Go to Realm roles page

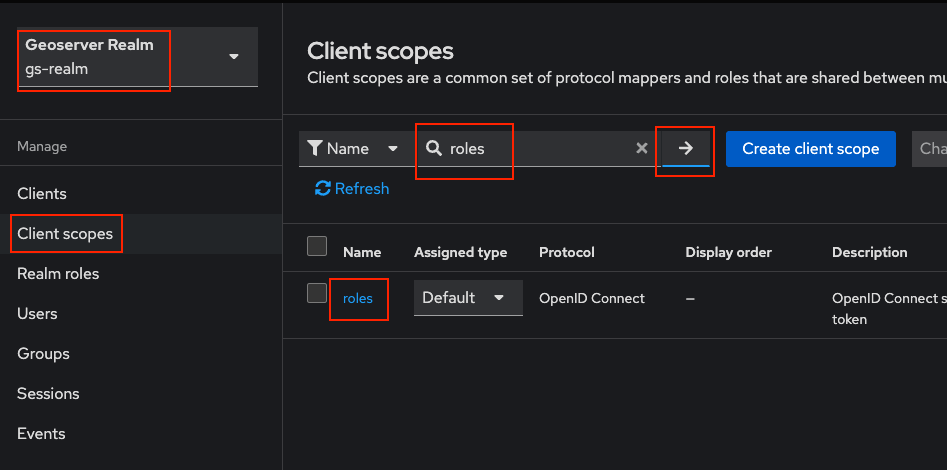(58, 273)
